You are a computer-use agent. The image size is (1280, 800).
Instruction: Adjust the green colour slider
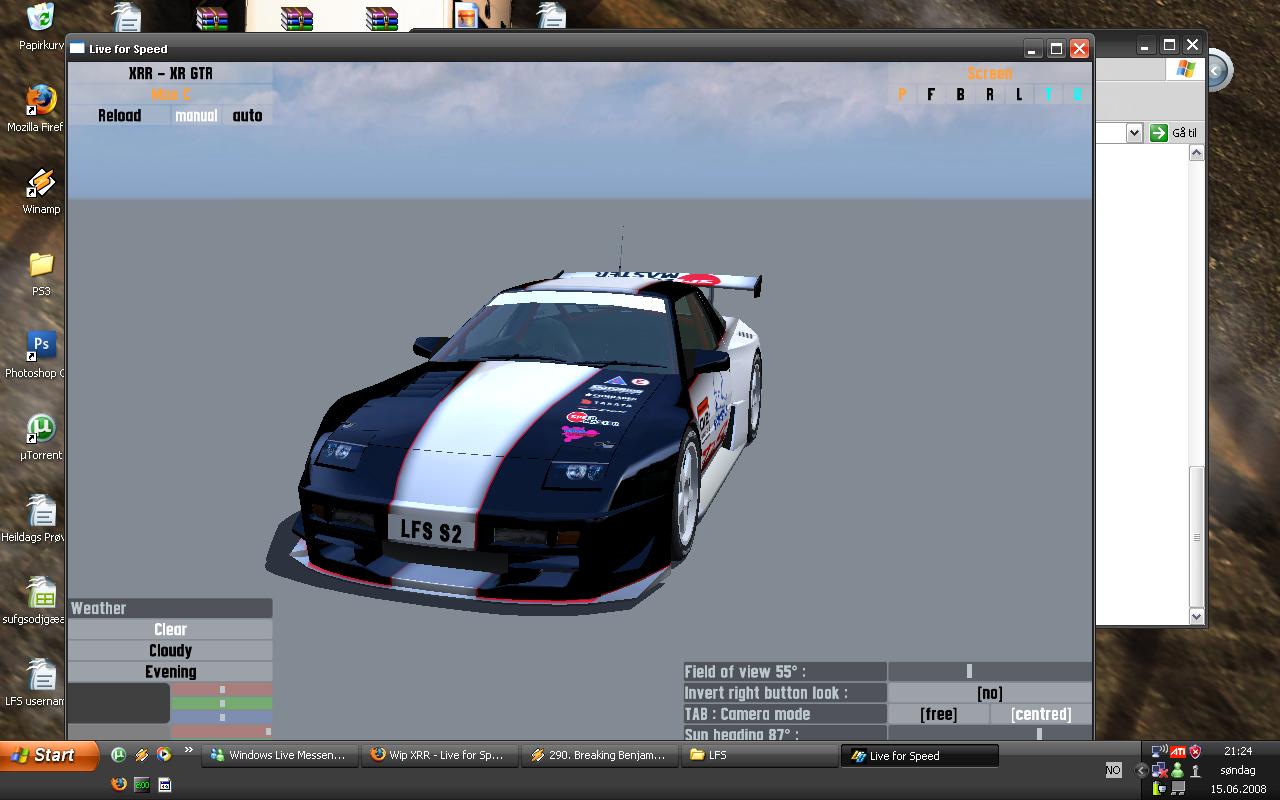tap(221, 704)
